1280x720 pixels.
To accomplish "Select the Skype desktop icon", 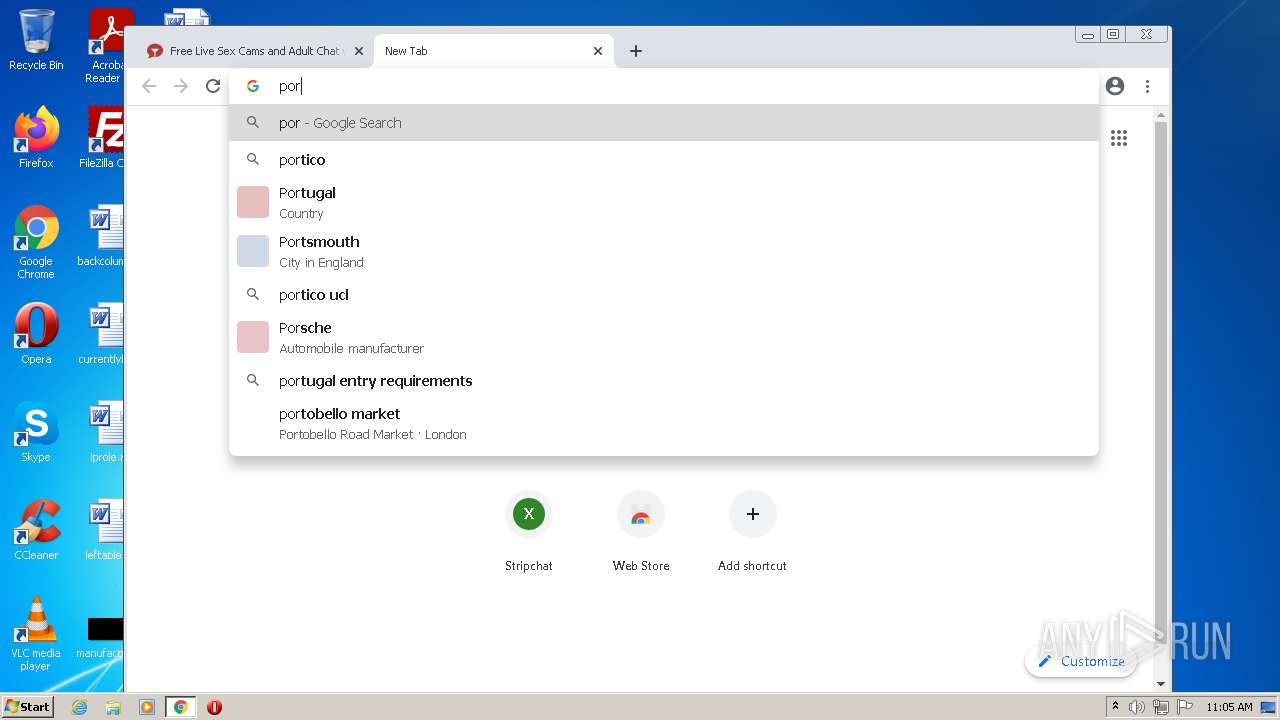I will click(x=36, y=432).
